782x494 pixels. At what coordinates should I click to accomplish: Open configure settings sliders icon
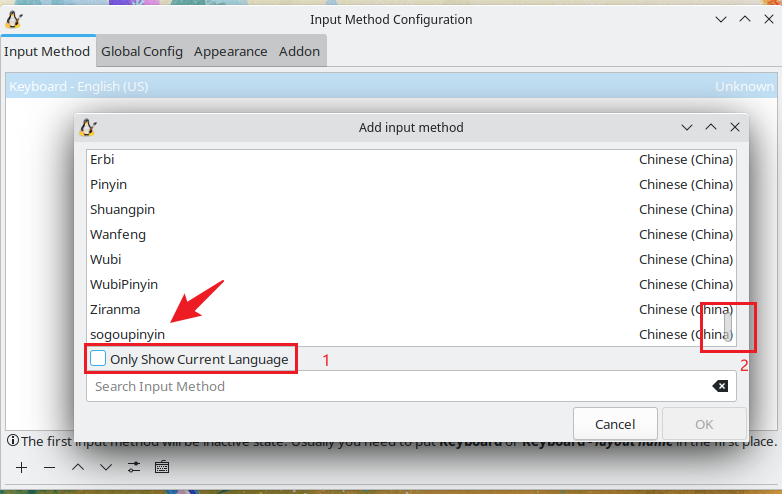click(134, 468)
